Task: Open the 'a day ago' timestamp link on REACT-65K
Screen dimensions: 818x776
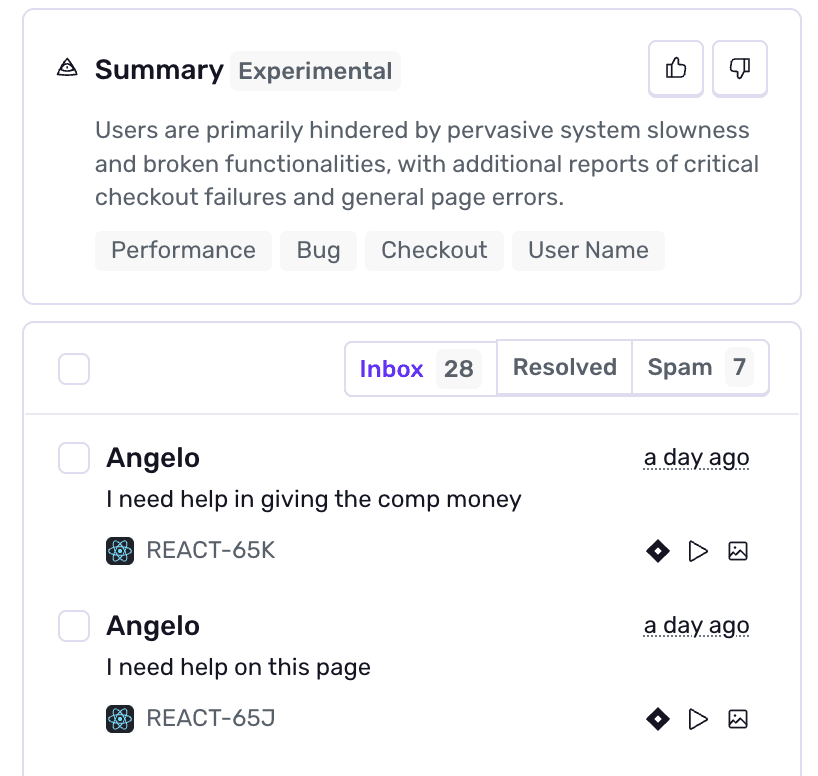Action: [x=696, y=457]
